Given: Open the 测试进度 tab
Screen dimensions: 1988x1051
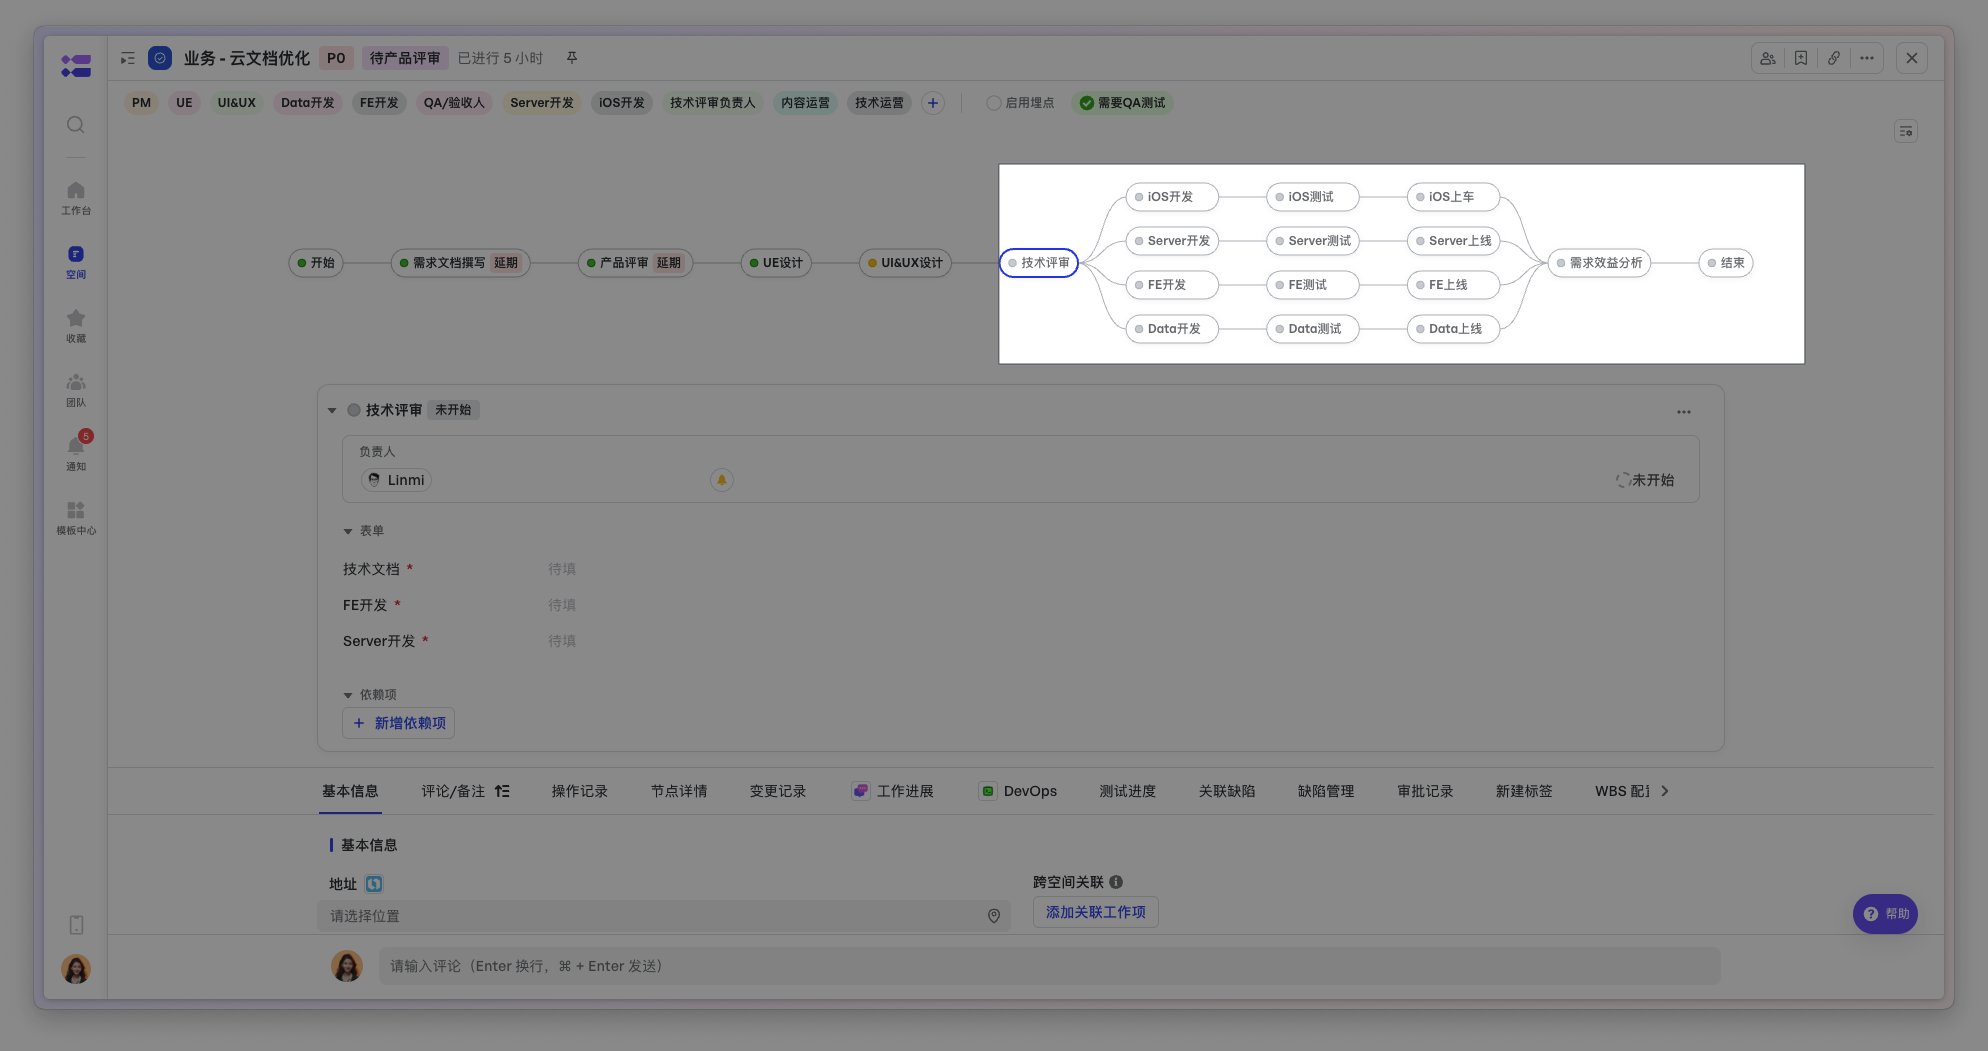Looking at the screenshot, I should [1128, 791].
